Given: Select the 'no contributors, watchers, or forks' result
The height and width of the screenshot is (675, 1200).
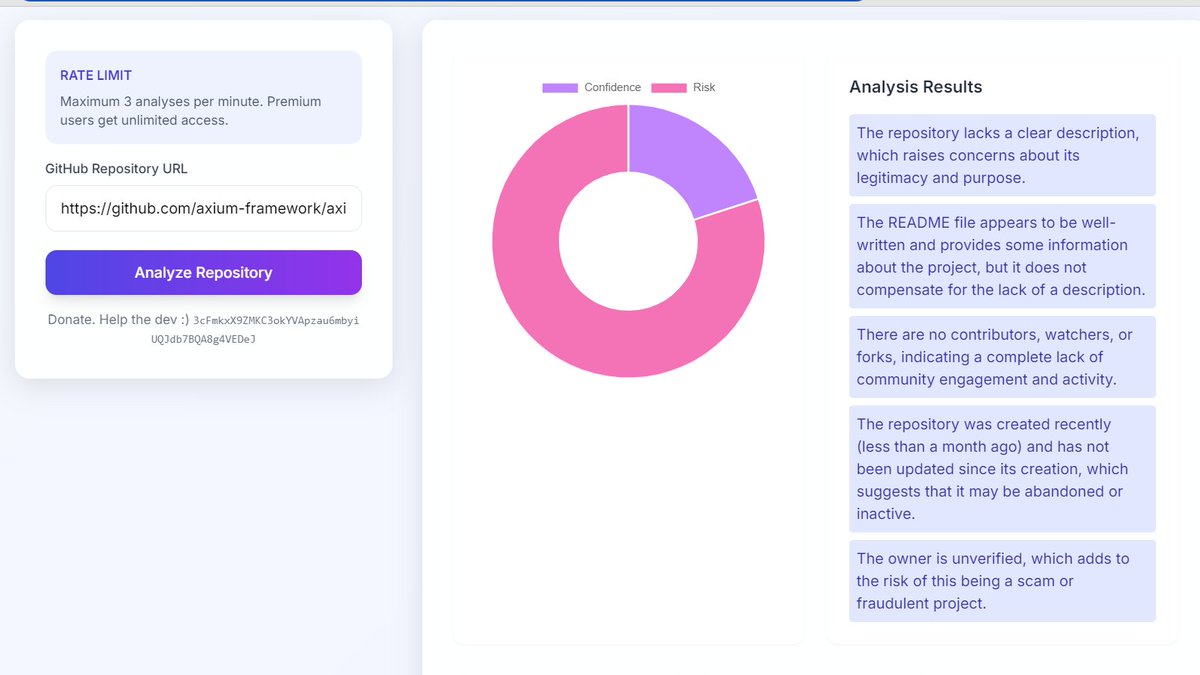Looking at the screenshot, I should click(1002, 357).
